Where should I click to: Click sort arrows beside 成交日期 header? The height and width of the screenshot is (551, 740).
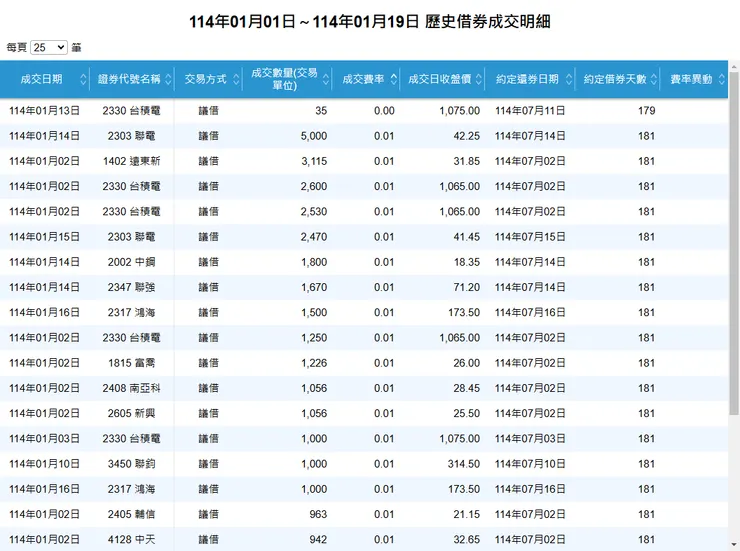[x=83, y=79]
